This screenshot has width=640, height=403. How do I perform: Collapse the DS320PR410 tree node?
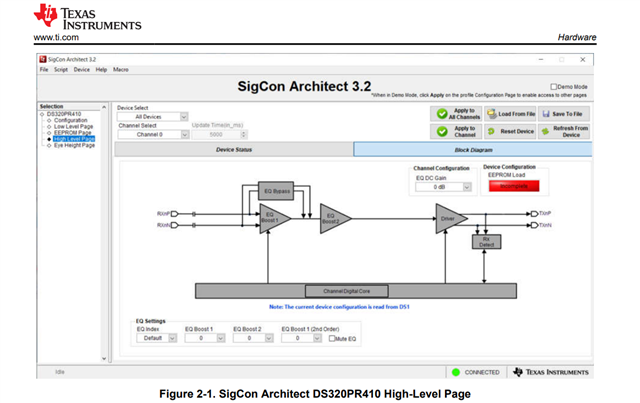[x=42, y=114]
